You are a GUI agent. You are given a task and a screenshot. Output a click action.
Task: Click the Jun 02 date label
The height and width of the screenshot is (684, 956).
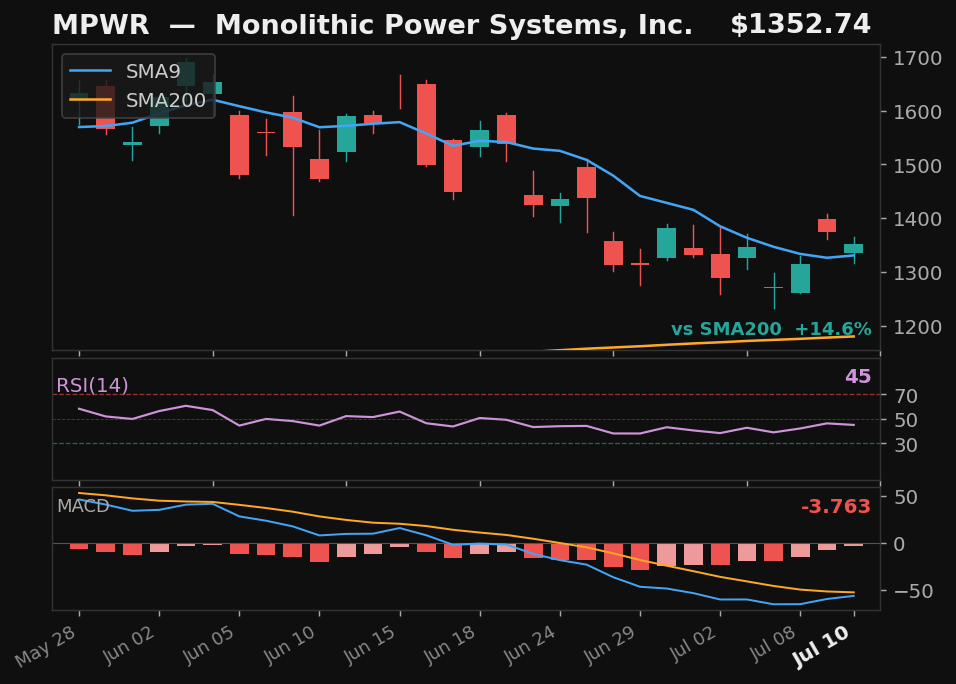[129, 645]
